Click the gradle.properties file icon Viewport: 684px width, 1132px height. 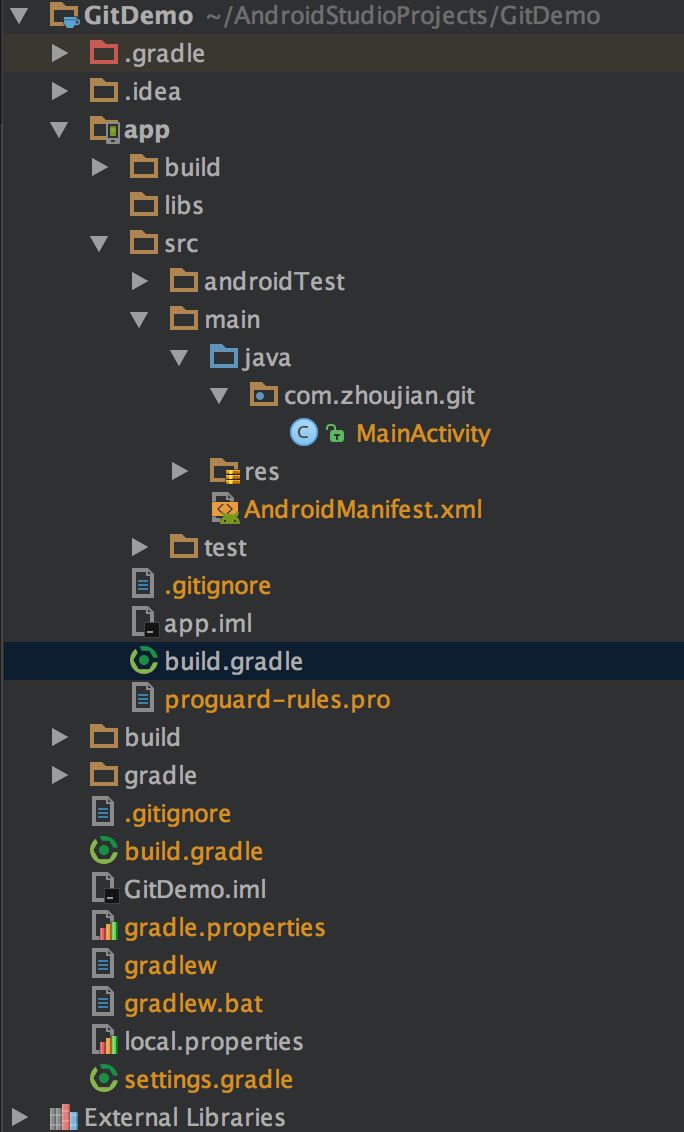click(105, 927)
